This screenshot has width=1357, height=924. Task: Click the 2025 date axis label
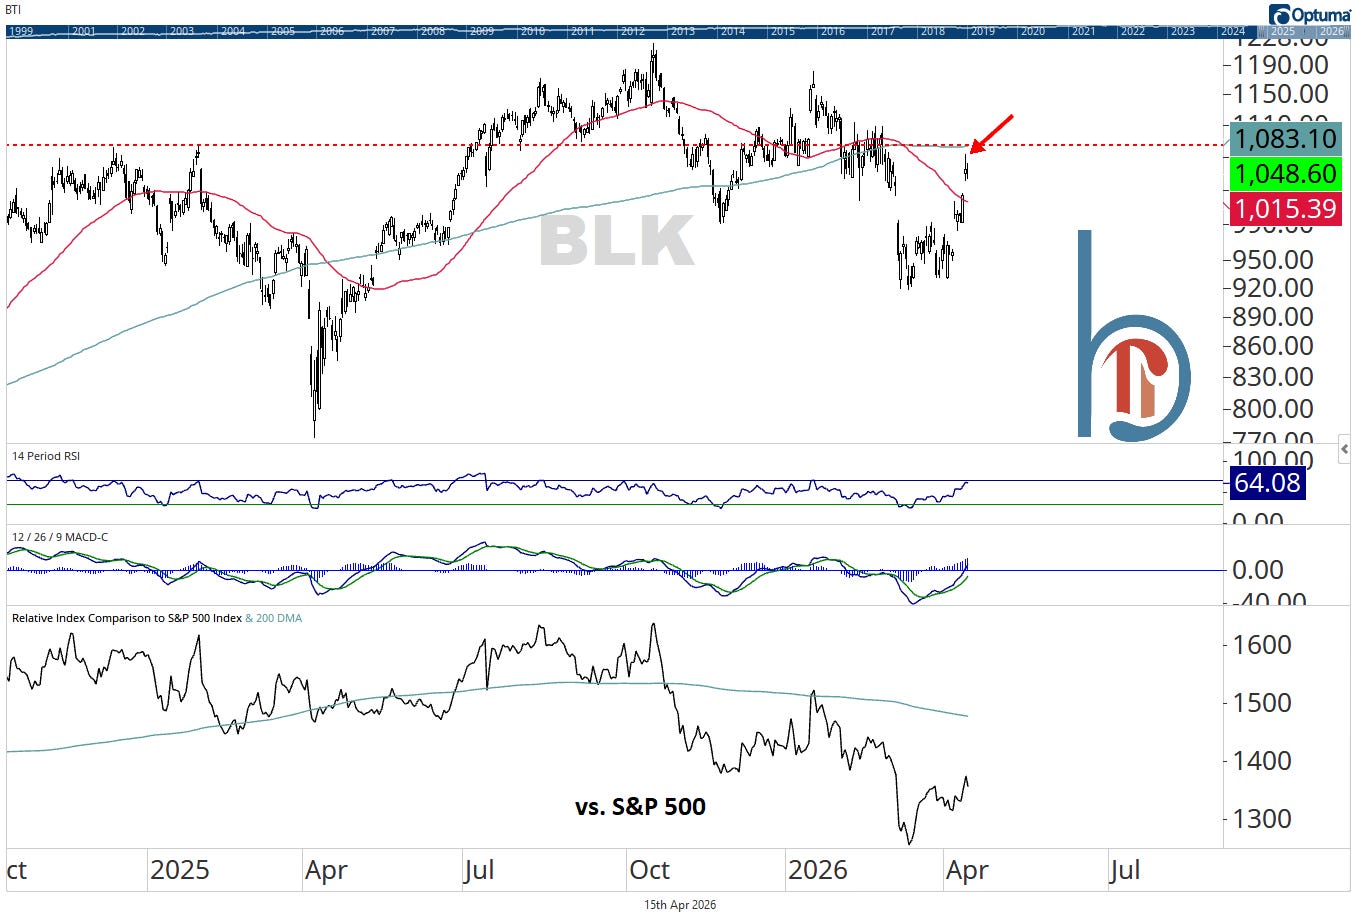[181, 870]
